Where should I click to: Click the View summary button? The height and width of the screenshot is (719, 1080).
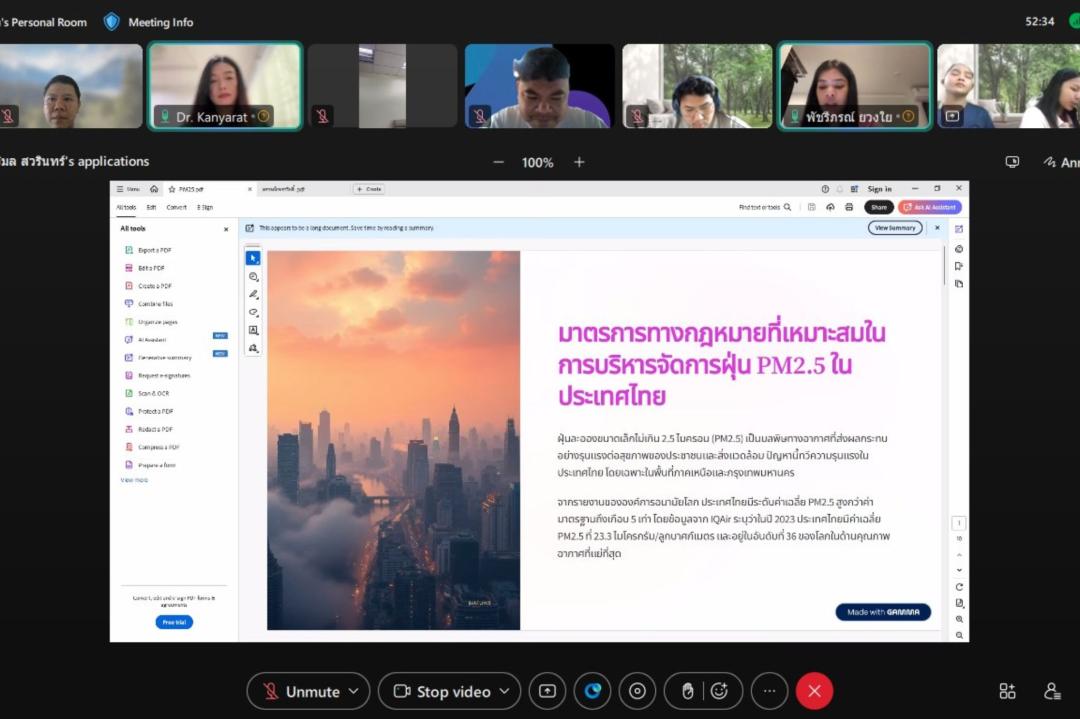coord(895,228)
